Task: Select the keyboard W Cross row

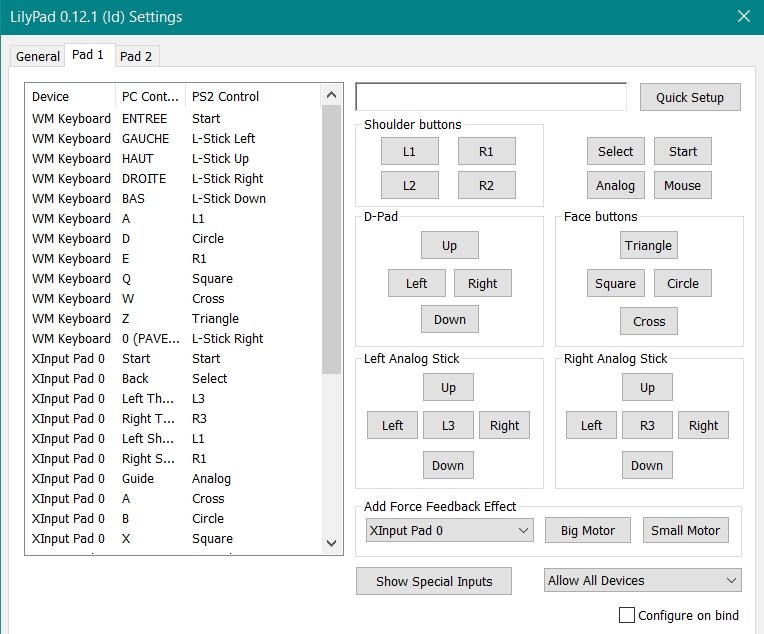Action: coord(174,298)
